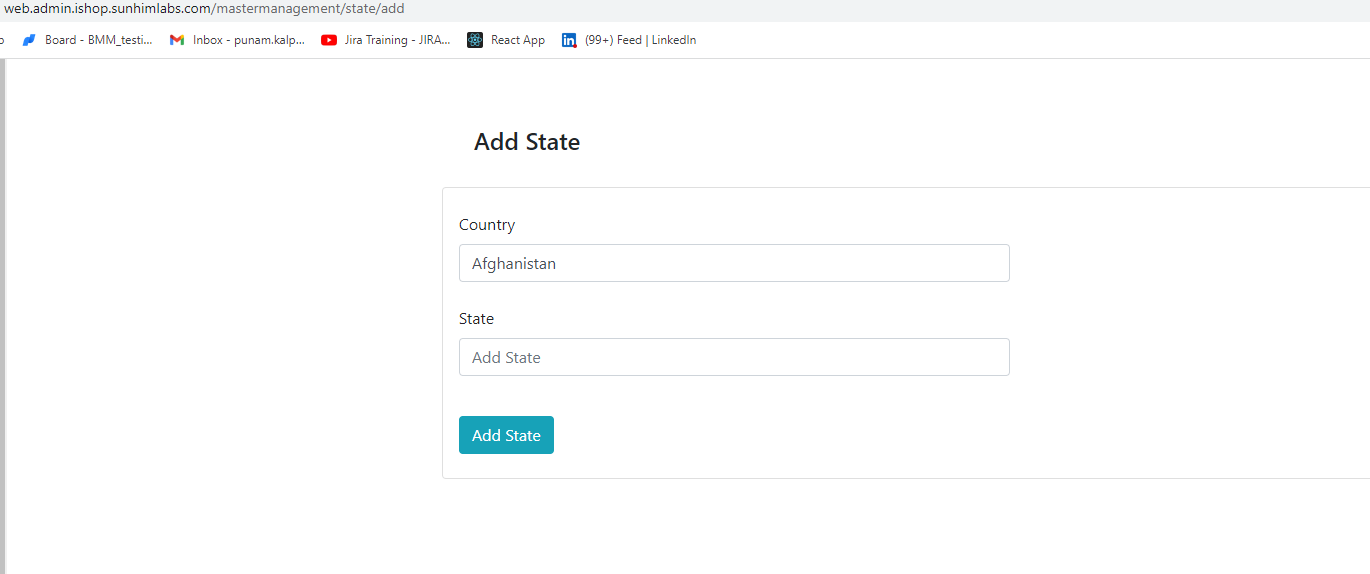1370x574 pixels.
Task: Open the Jira Training - JIRA bookmark
Action: [x=398, y=40]
